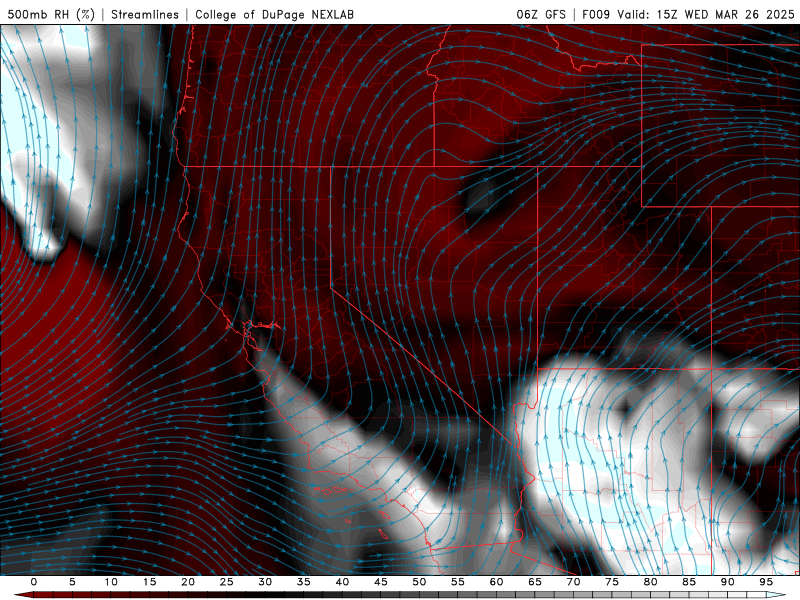Click the "85" value on color scale
Image resolution: width=800 pixels, height=600 pixels.
coord(689,582)
